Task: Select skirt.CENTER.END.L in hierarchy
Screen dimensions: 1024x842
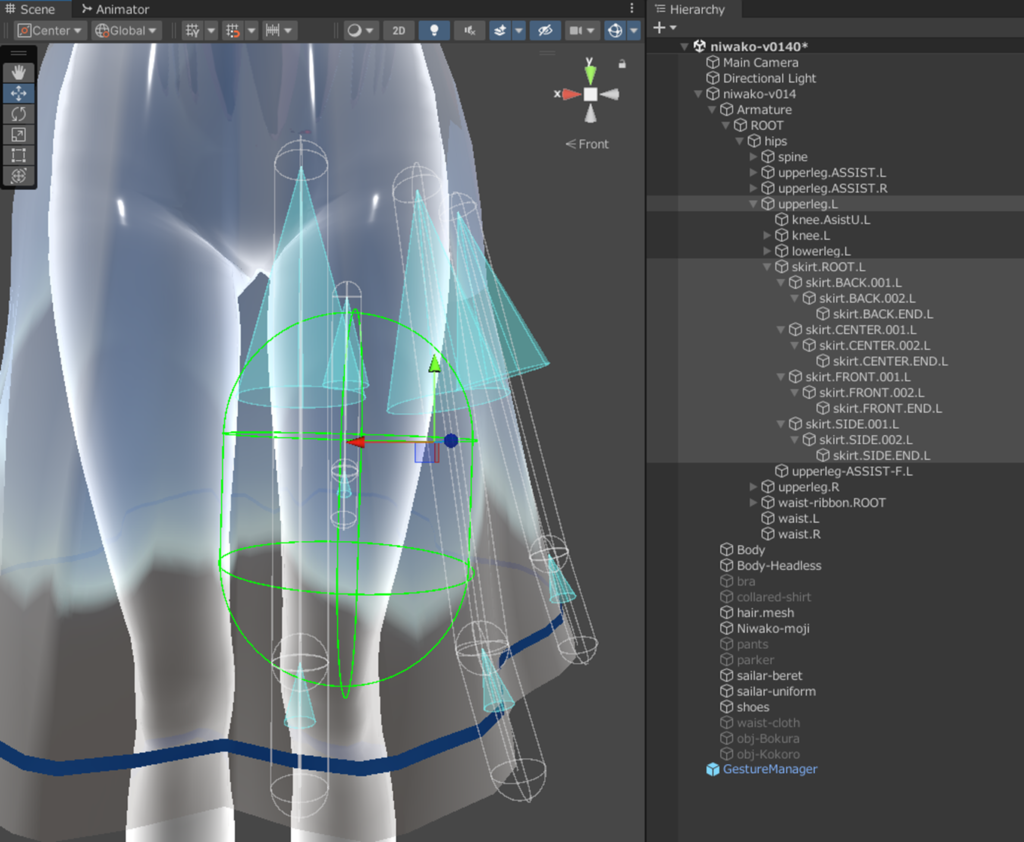Action: pyautogui.click(x=890, y=361)
